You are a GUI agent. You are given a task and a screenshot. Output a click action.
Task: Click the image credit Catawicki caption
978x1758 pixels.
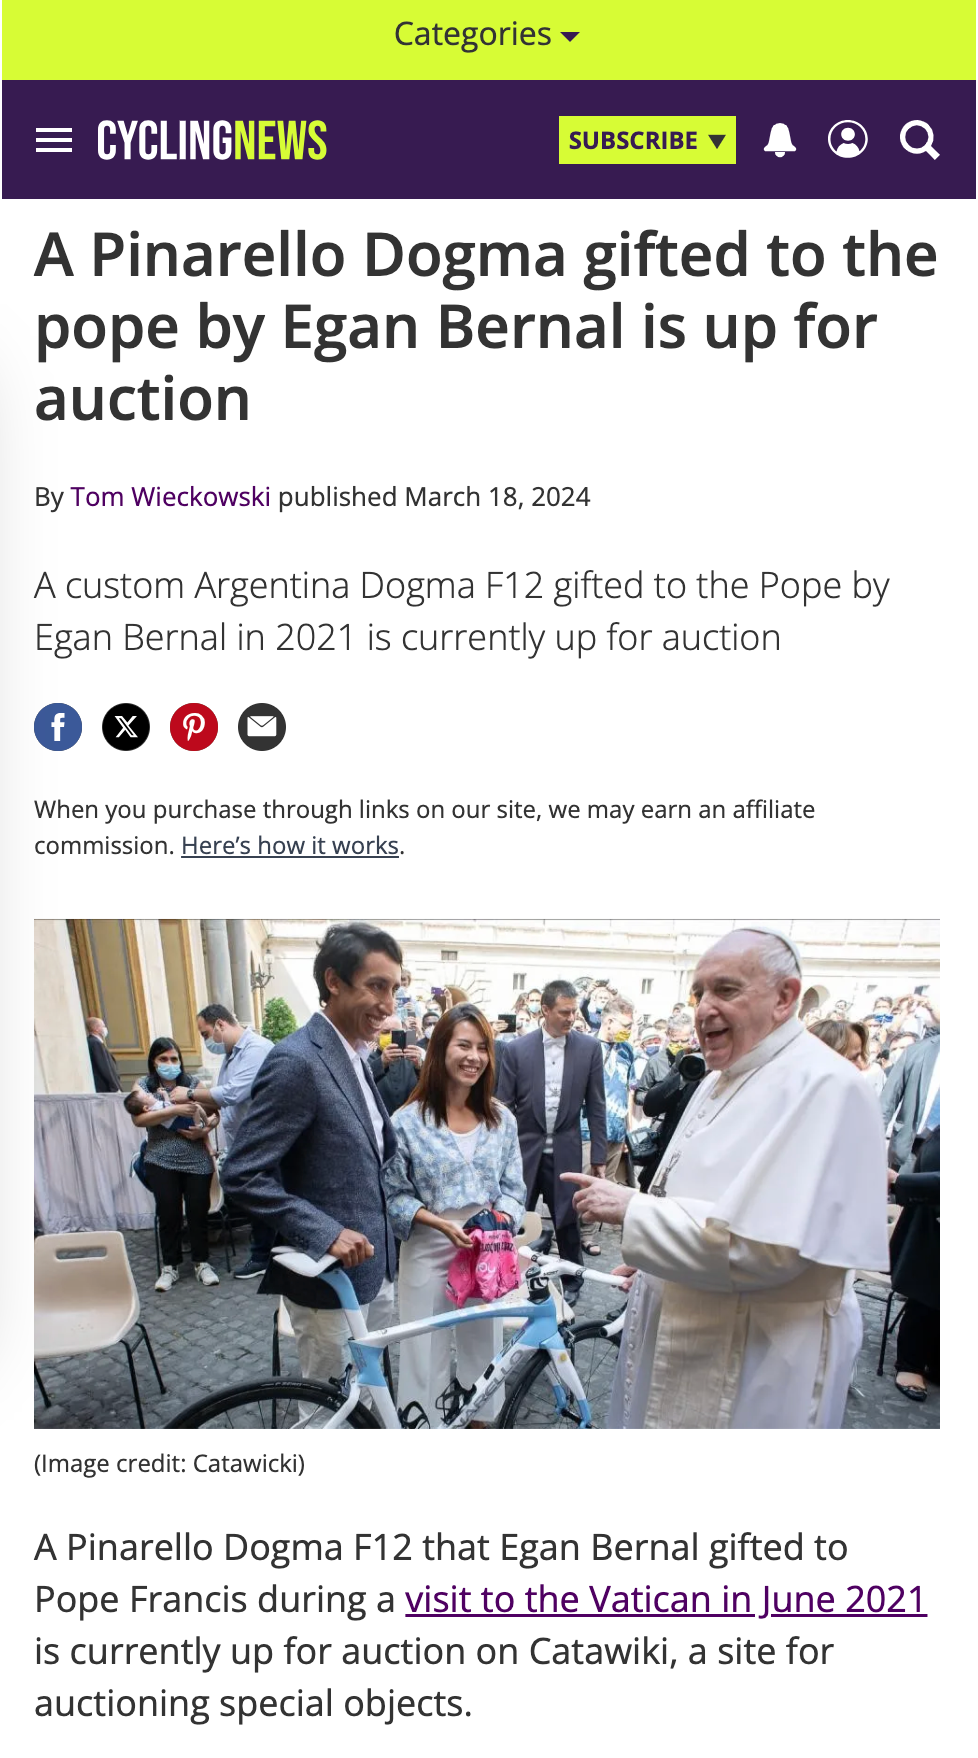point(170,1464)
